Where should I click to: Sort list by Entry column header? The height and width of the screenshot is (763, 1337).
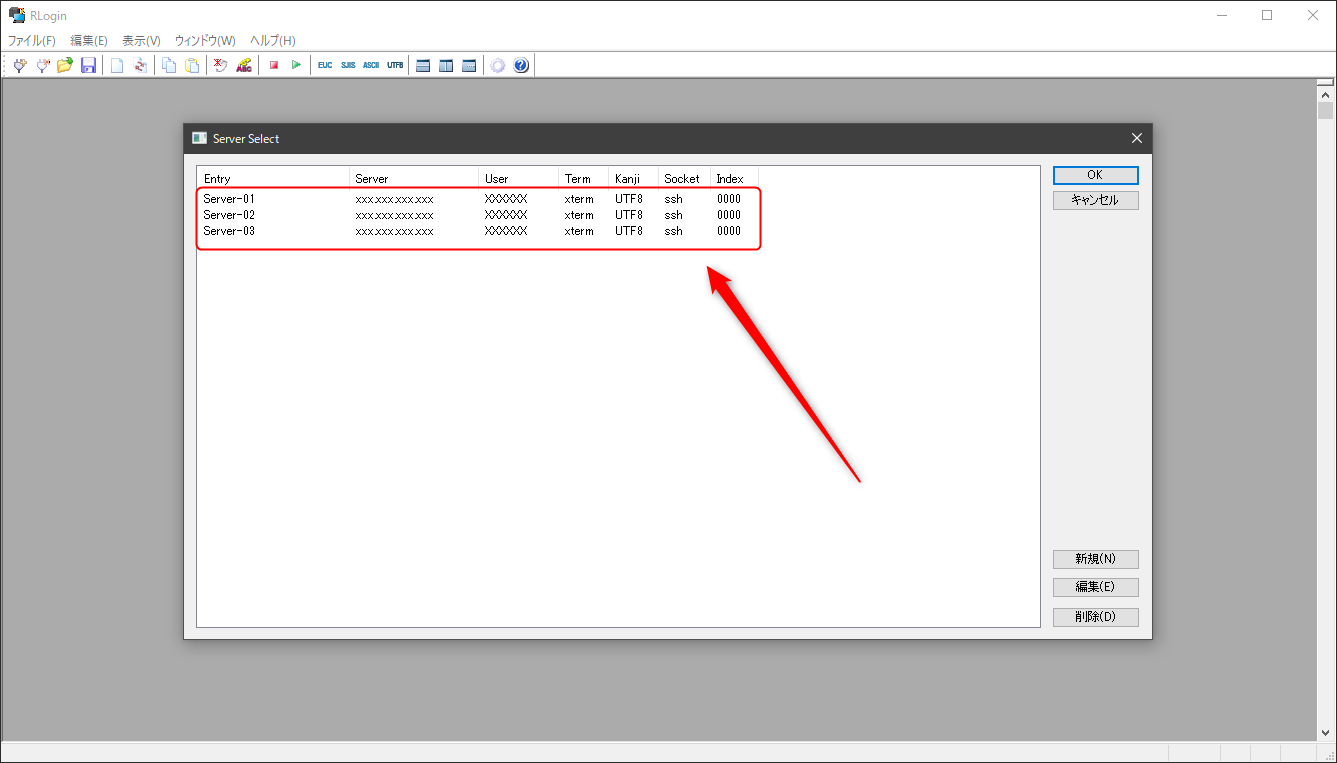[272, 179]
